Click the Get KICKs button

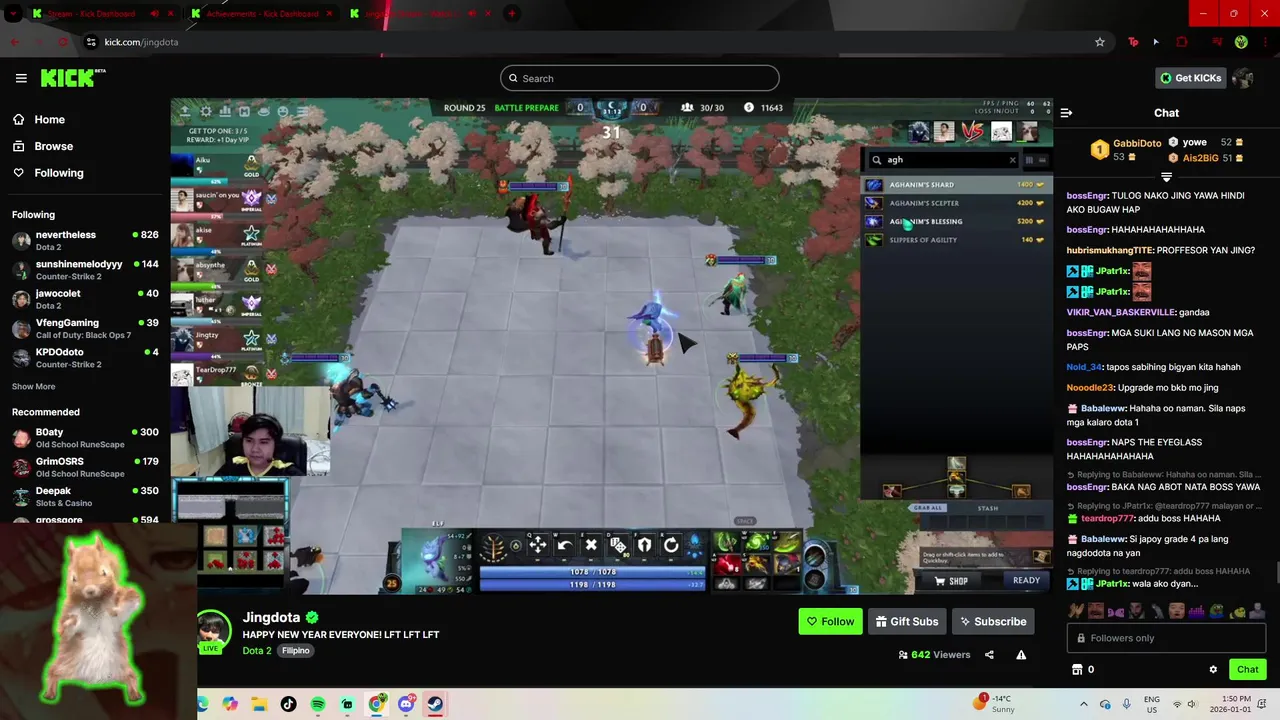click(1190, 78)
